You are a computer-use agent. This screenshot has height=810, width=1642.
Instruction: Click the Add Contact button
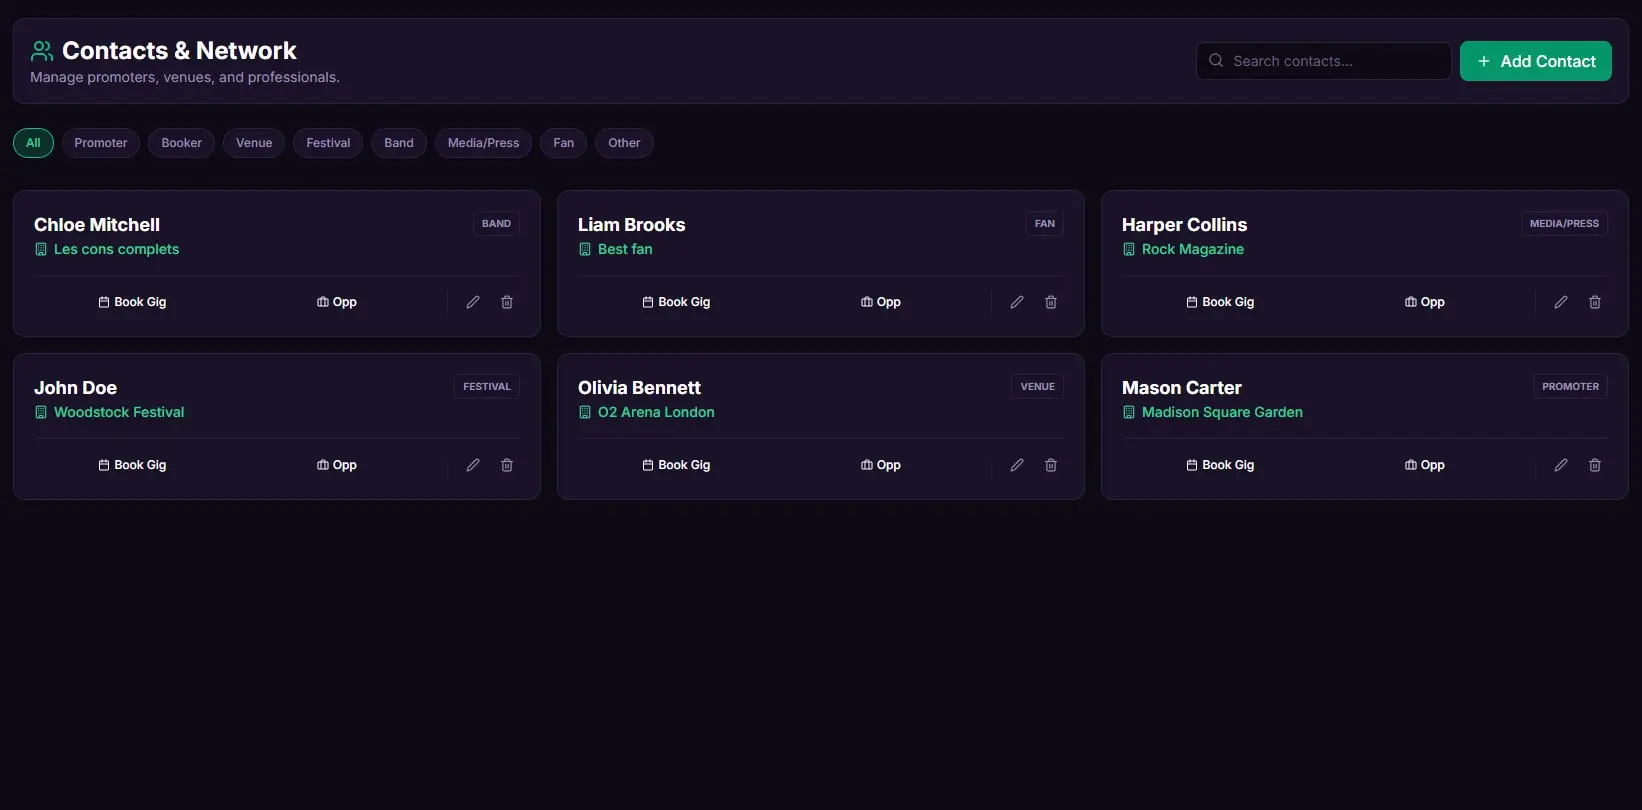1536,61
